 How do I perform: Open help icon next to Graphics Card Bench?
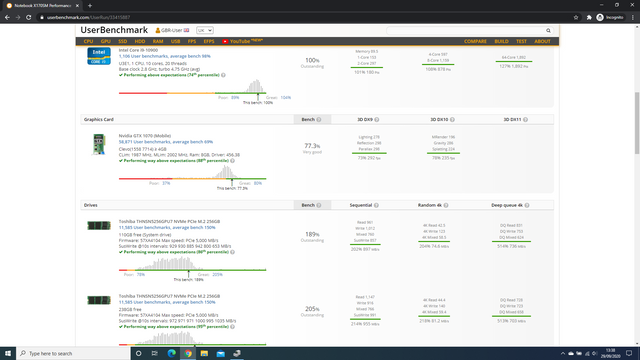pos(319,120)
